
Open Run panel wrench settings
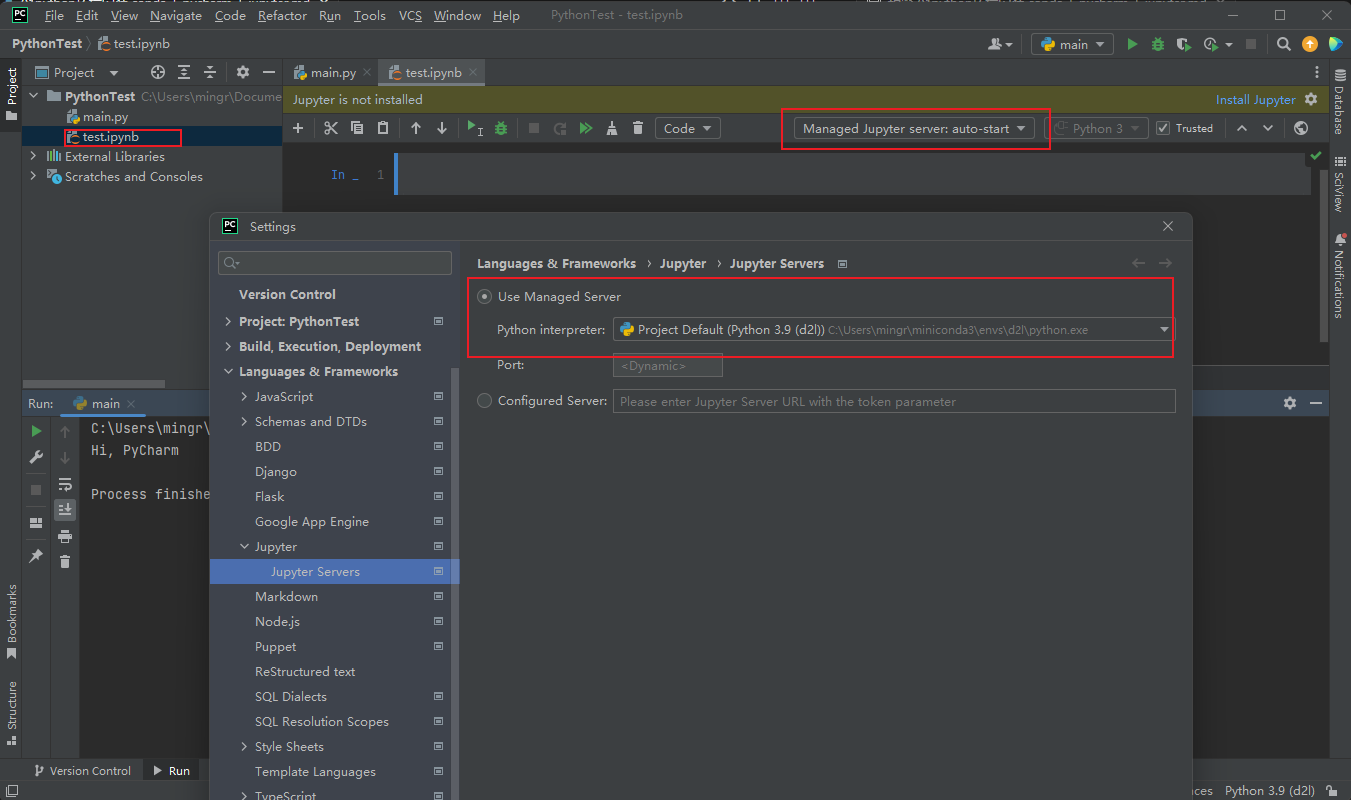point(36,457)
